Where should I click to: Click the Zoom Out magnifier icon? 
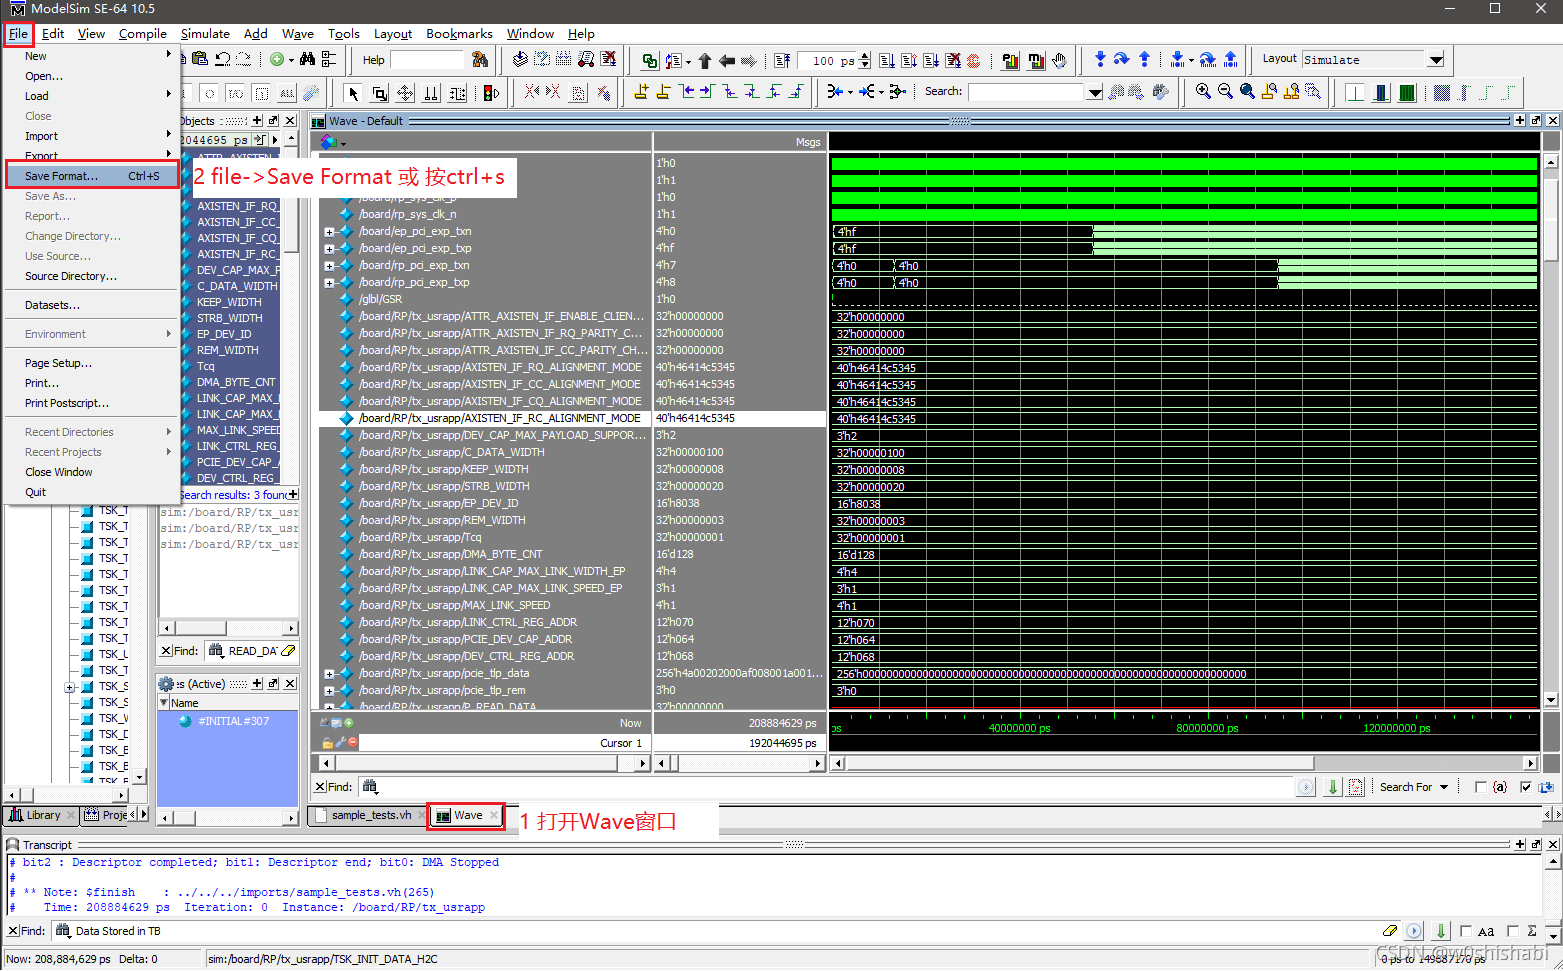(1225, 92)
